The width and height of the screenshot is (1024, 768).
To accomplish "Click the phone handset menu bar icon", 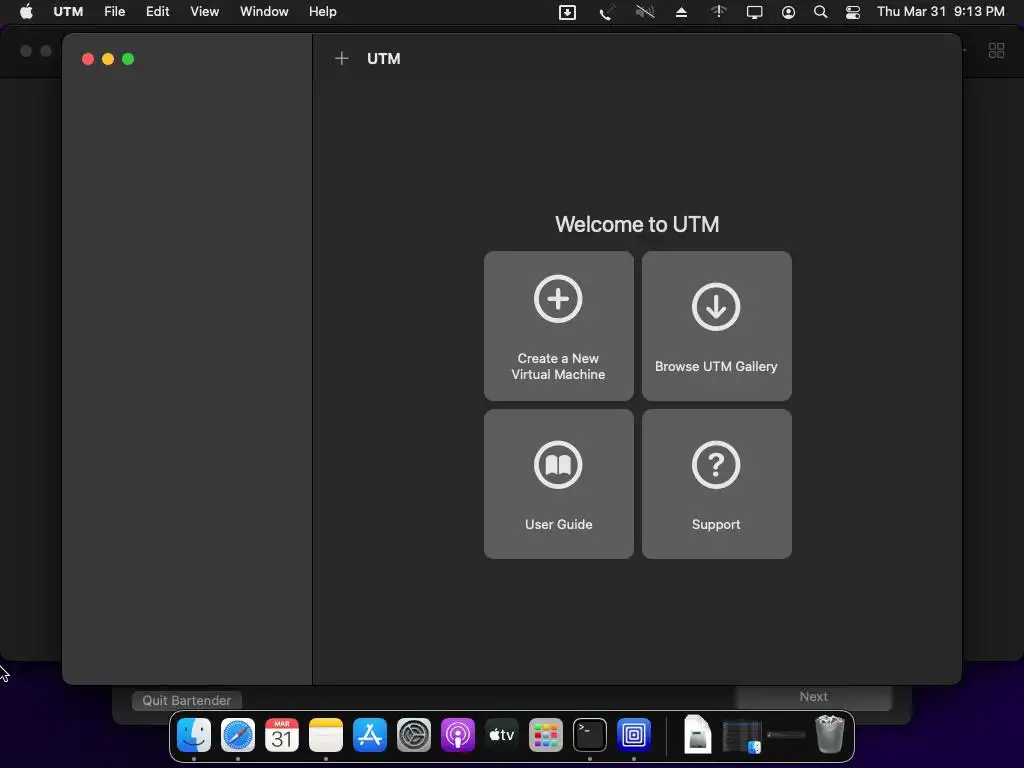I will pos(607,12).
